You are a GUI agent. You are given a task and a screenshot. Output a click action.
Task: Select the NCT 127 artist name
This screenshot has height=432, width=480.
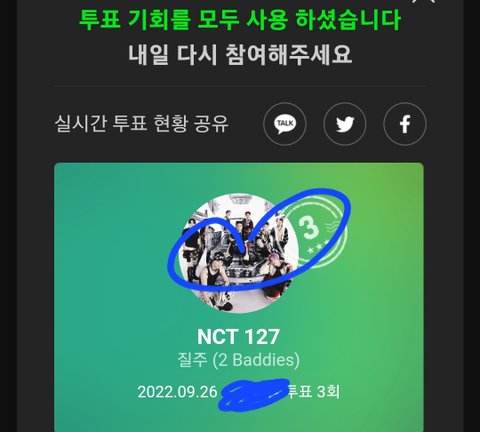pos(238,337)
